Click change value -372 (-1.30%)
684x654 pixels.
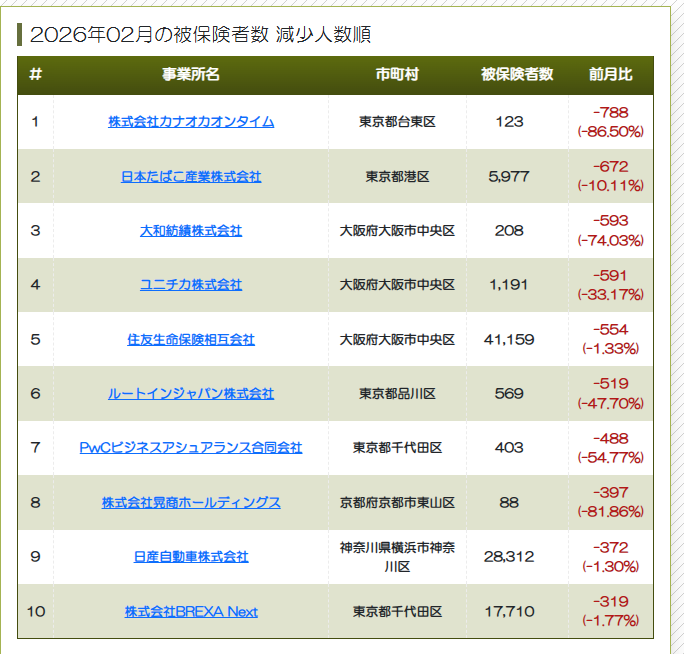pos(611,557)
